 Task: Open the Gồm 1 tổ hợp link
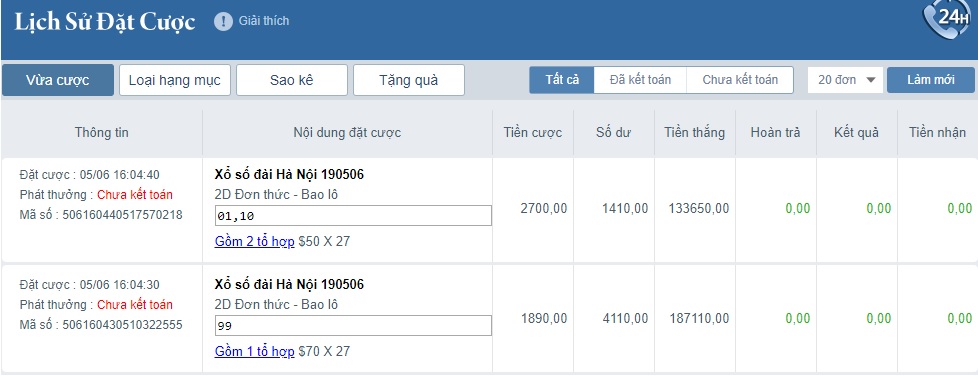point(254,352)
